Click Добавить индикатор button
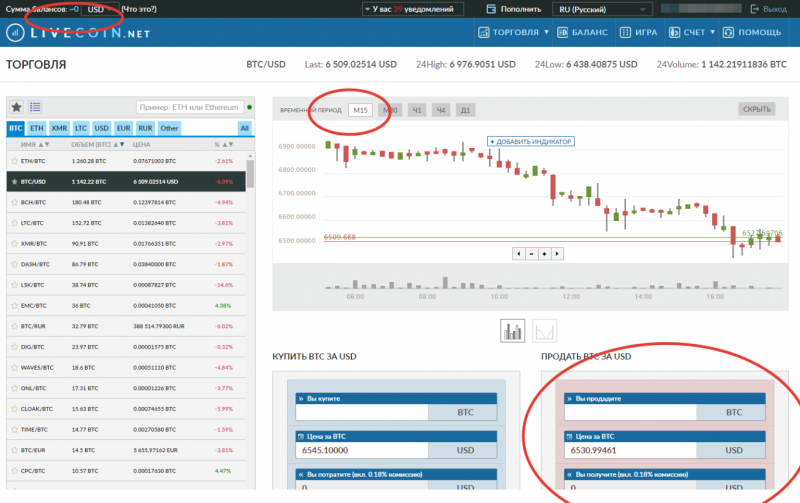Screen dimensions: 800x503 (x=531, y=141)
